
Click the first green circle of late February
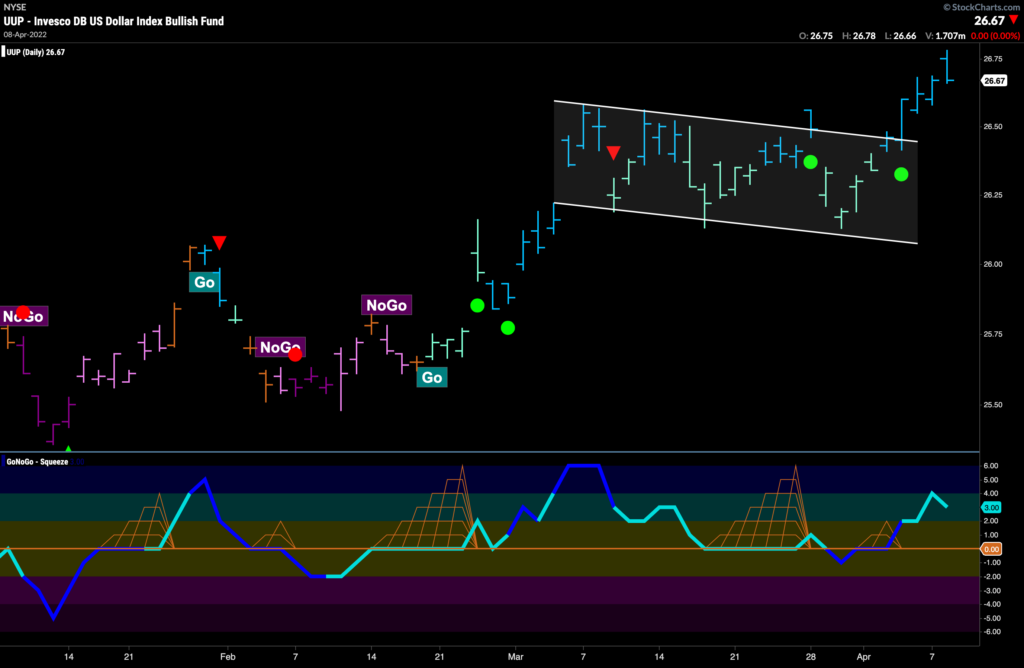[x=477, y=305]
